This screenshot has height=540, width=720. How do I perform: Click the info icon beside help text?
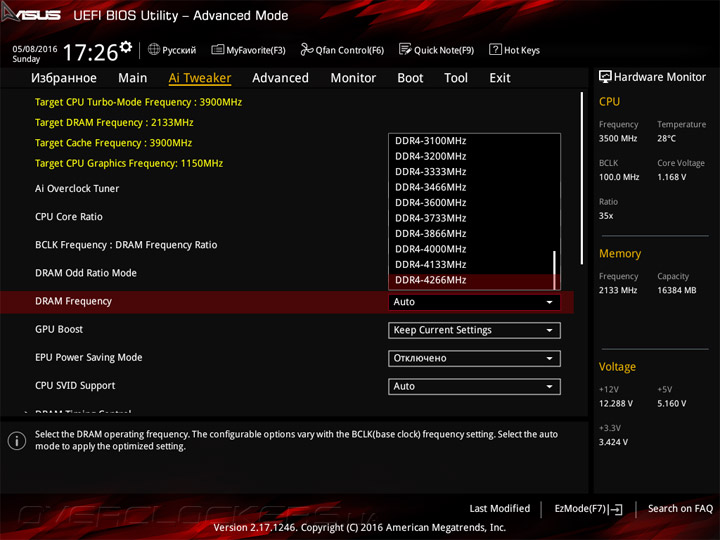tap(17, 441)
